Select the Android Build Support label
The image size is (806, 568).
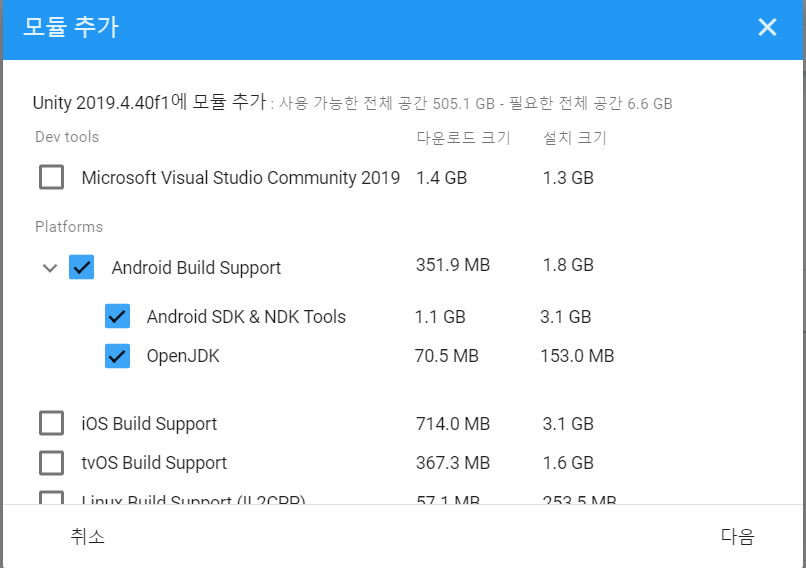point(196,268)
